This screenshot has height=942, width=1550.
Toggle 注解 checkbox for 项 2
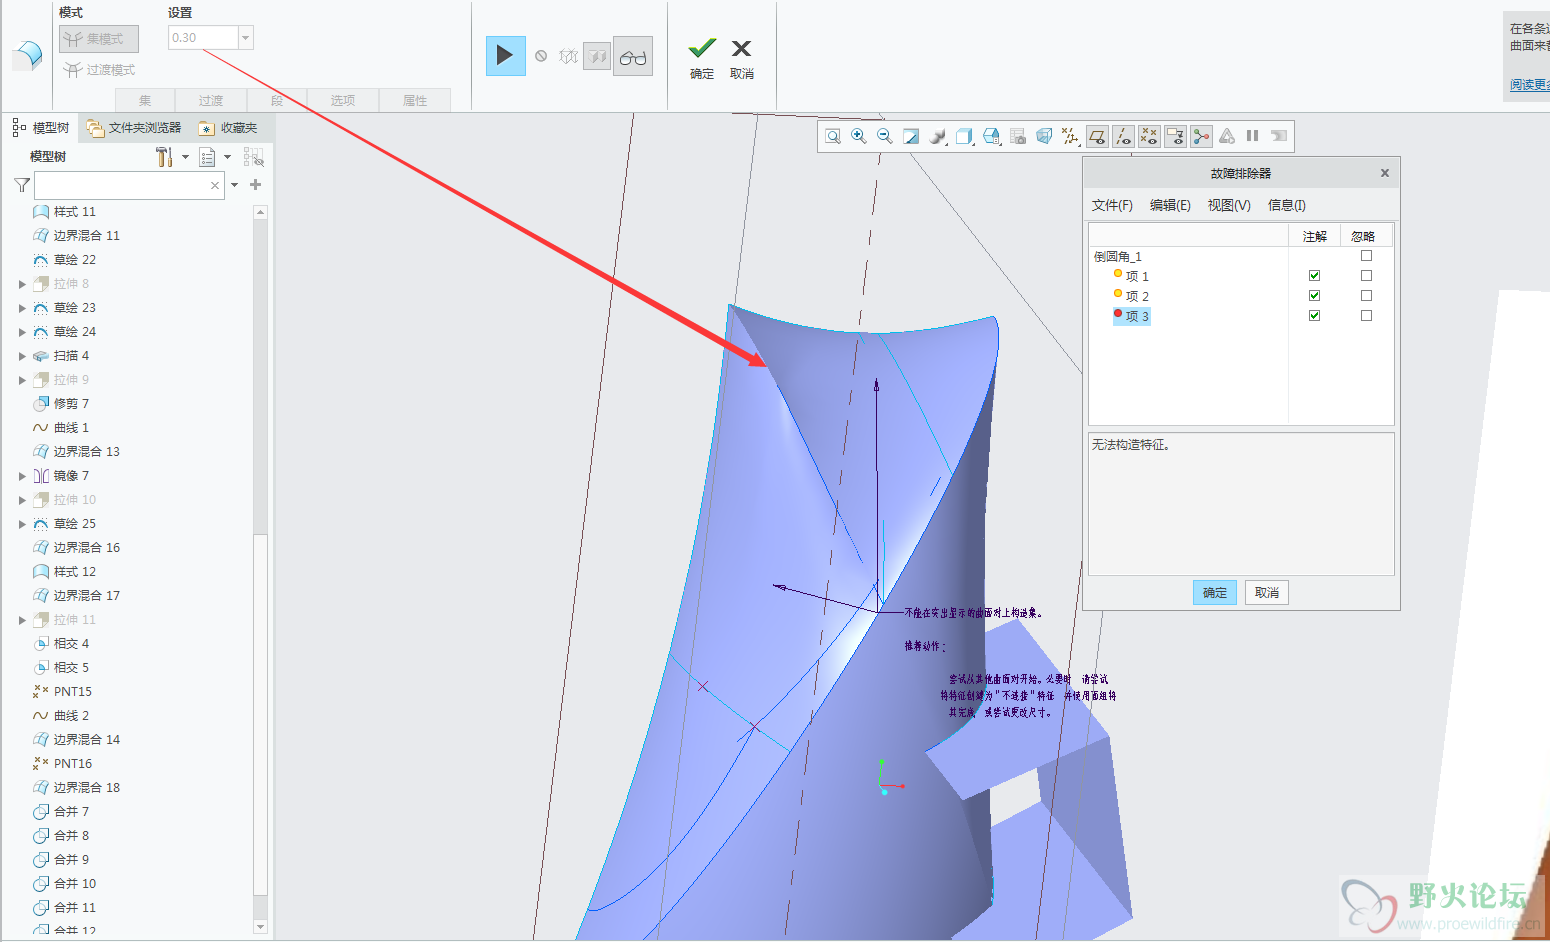(x=1314, y=296)
